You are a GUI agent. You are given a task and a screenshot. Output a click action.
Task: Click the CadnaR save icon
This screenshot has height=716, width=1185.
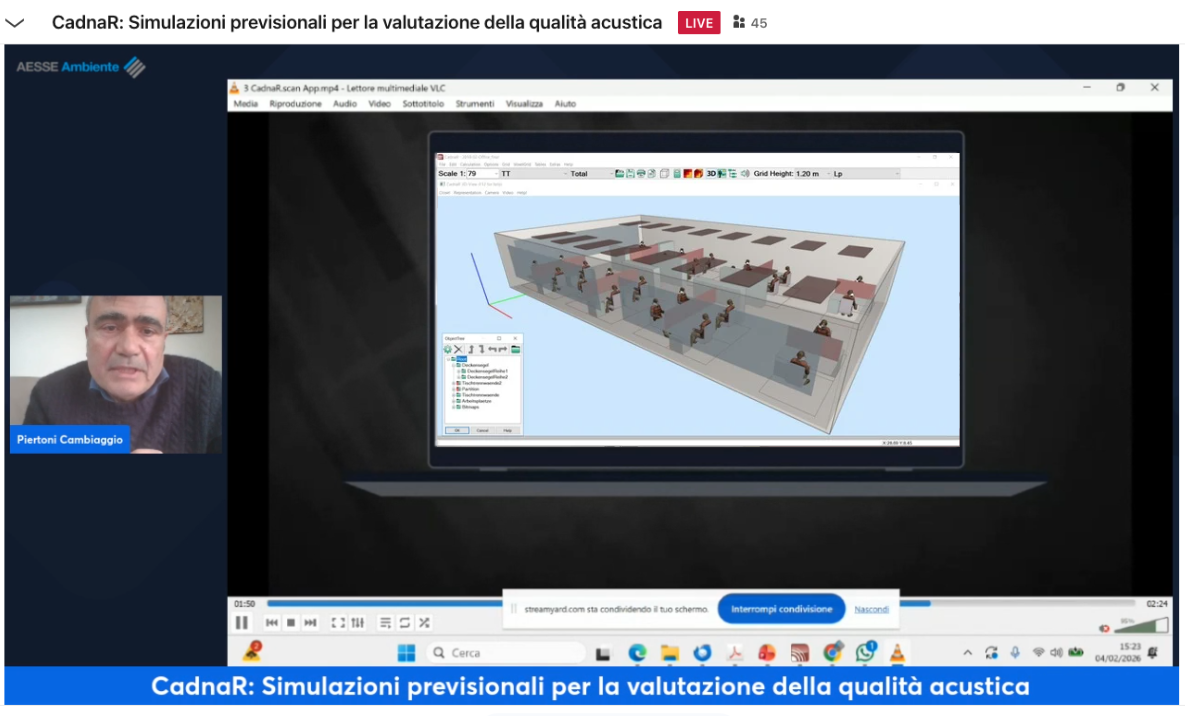630,174
